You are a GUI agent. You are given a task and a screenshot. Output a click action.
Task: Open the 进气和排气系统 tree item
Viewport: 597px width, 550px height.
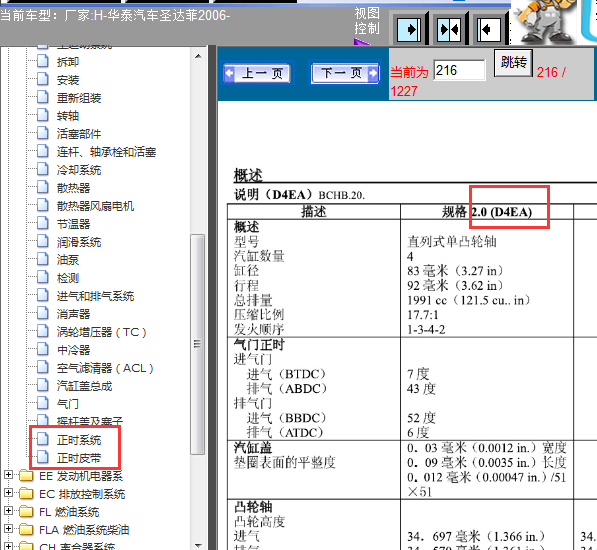coord(95,296)
